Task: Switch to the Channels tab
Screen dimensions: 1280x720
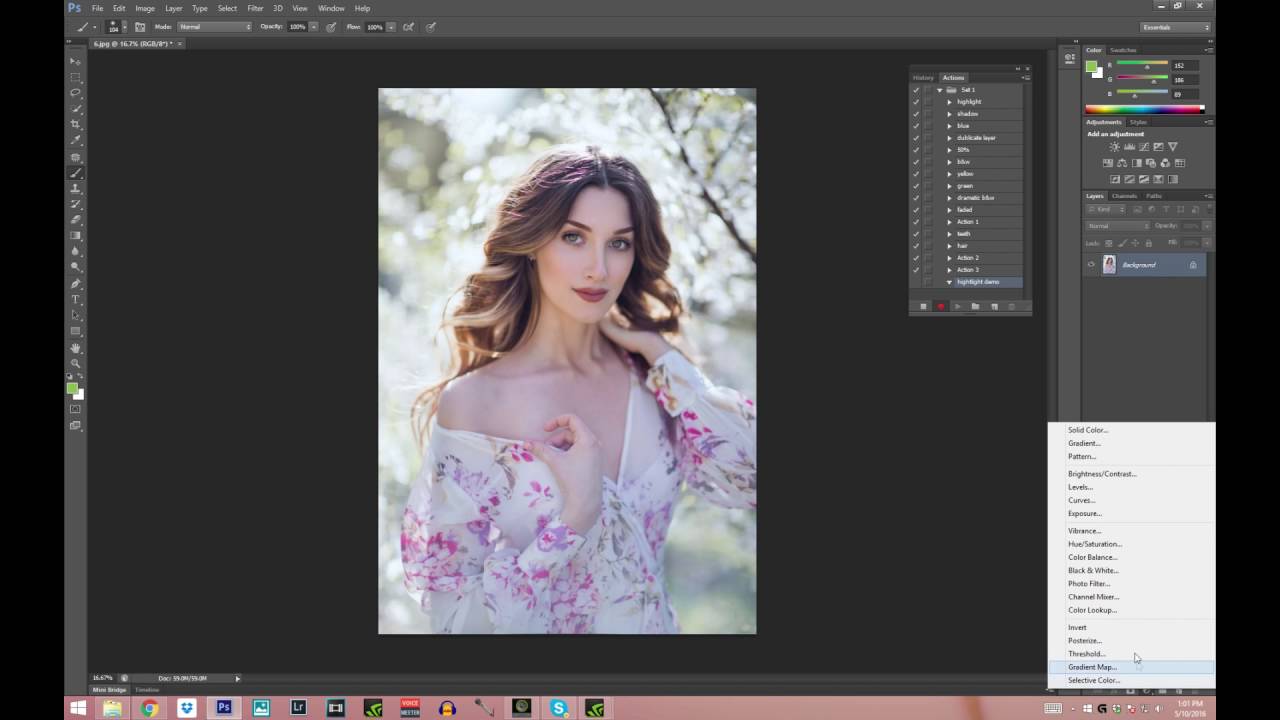Action: (x=1124, y=196)
